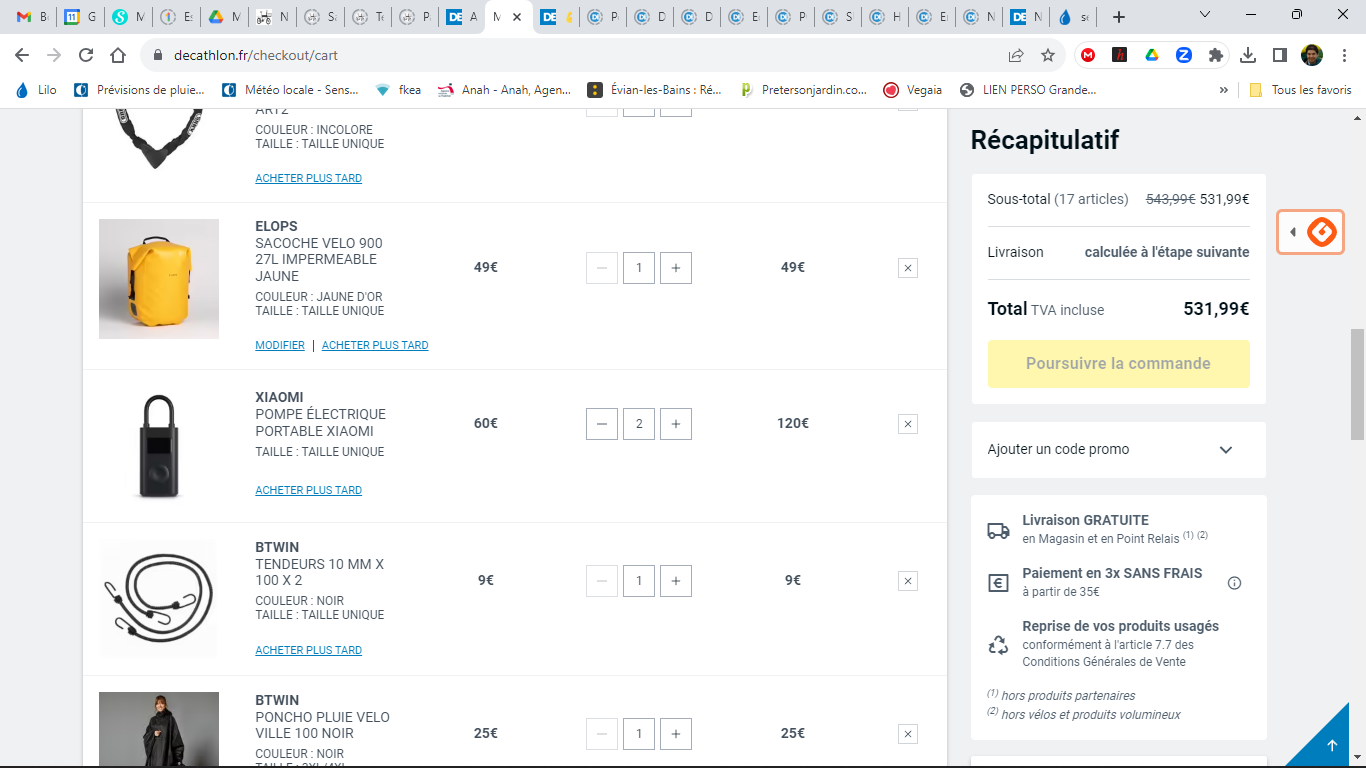Open Chrome downloads icon
The image size is (1366, 768).
click(x=1247, y=55)
